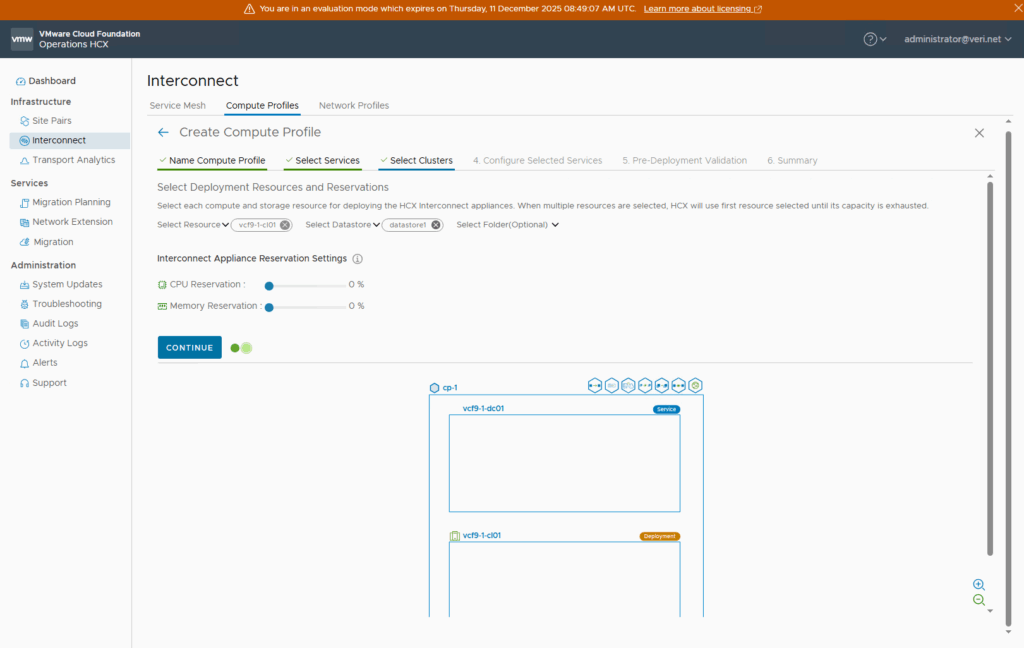Click the first service hexagon icon above cp-1 diagram
Screen dimensions: 1024x648
click(595, 385)
